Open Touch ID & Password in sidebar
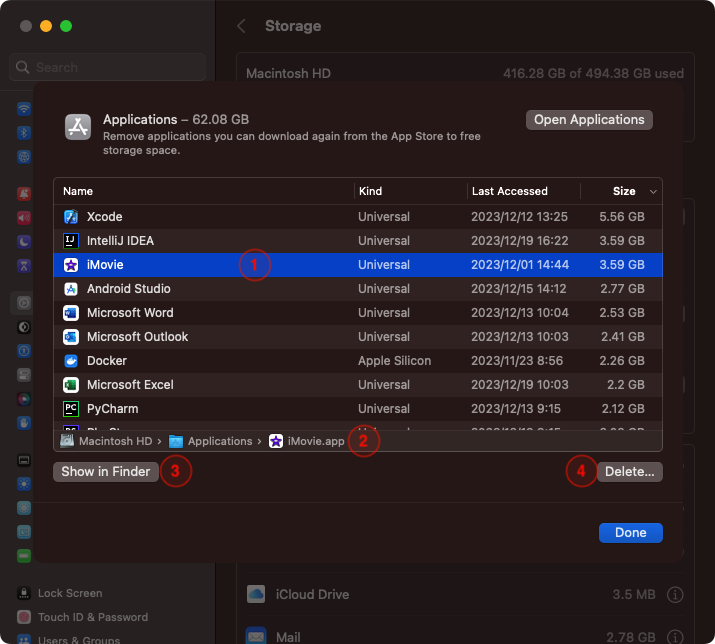The image size is (715, 644). [x=93, y=617]
